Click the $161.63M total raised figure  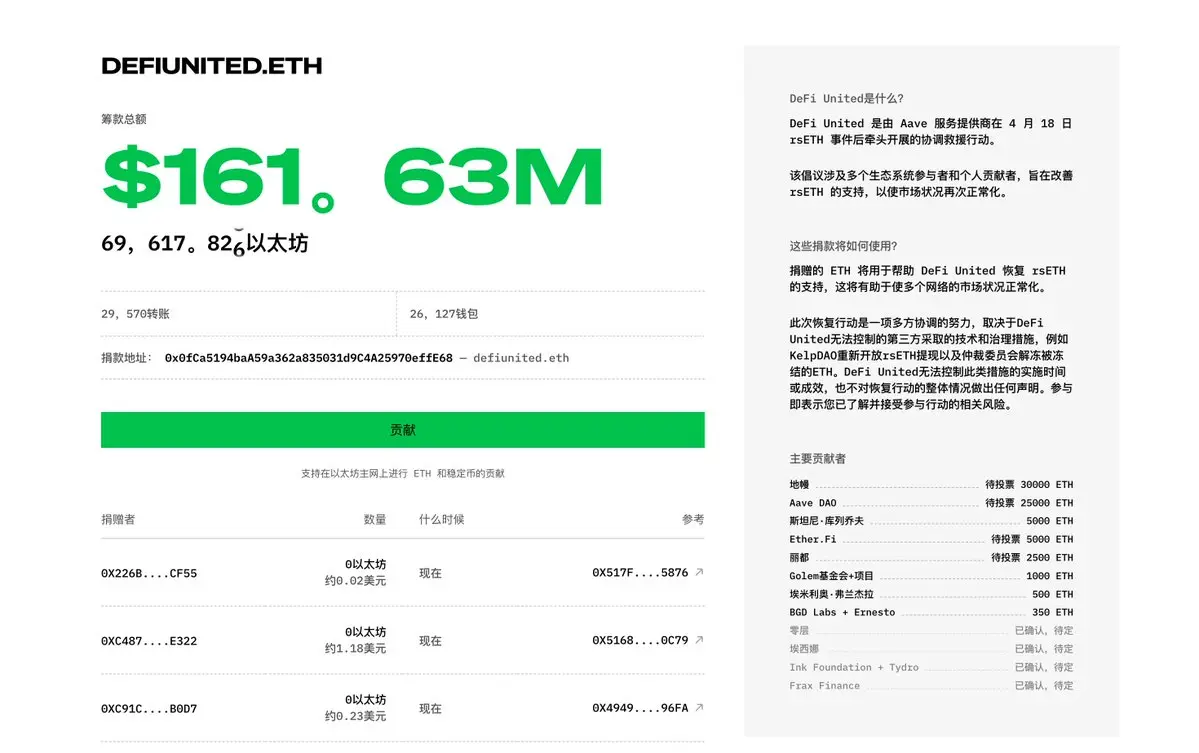[353, 177]
